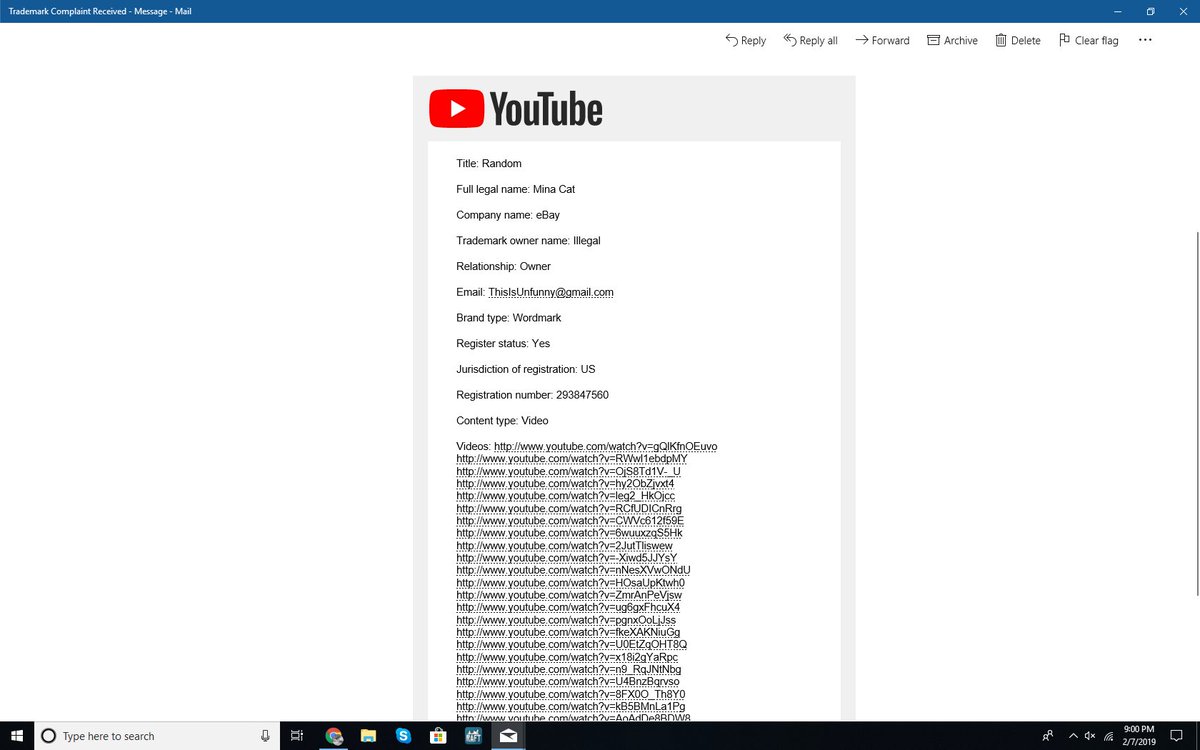Open the more actions ellipsis menu

pos(1145,40)
